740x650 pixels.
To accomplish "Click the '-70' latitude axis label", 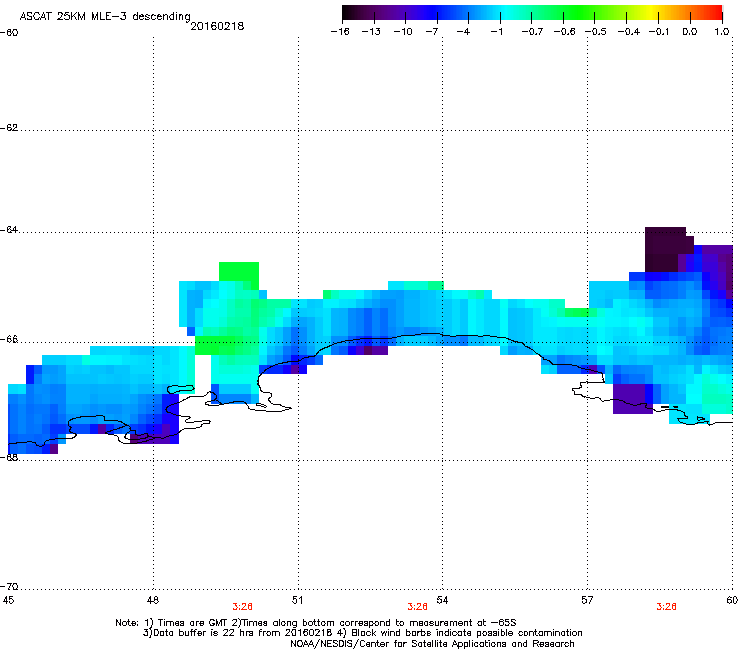I will click(x=9, y=586).
